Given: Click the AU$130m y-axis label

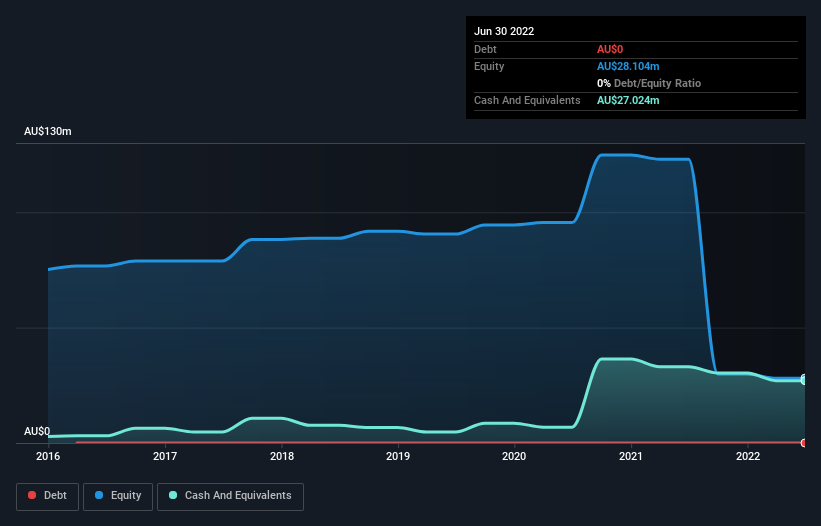Looking at the screenshot, I should [x=48, y=131].
